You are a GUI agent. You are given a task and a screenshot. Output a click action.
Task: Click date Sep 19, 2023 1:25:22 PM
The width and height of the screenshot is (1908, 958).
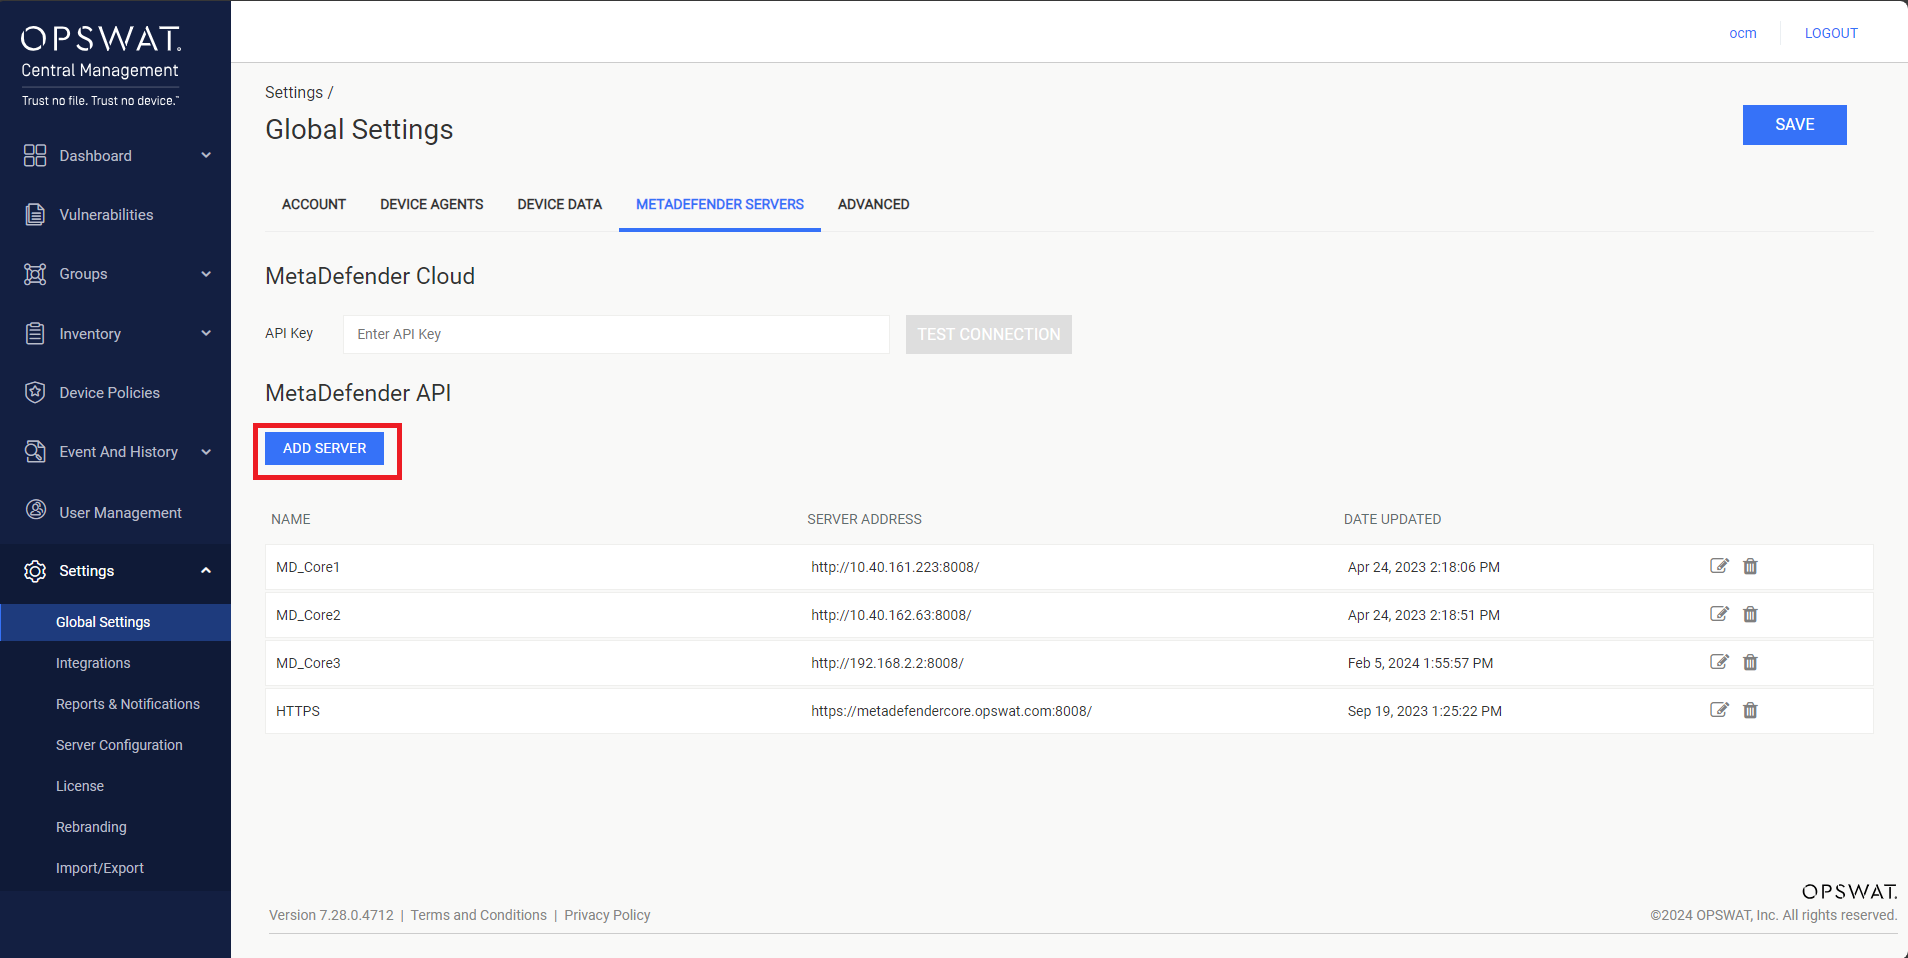[1425, 711]
